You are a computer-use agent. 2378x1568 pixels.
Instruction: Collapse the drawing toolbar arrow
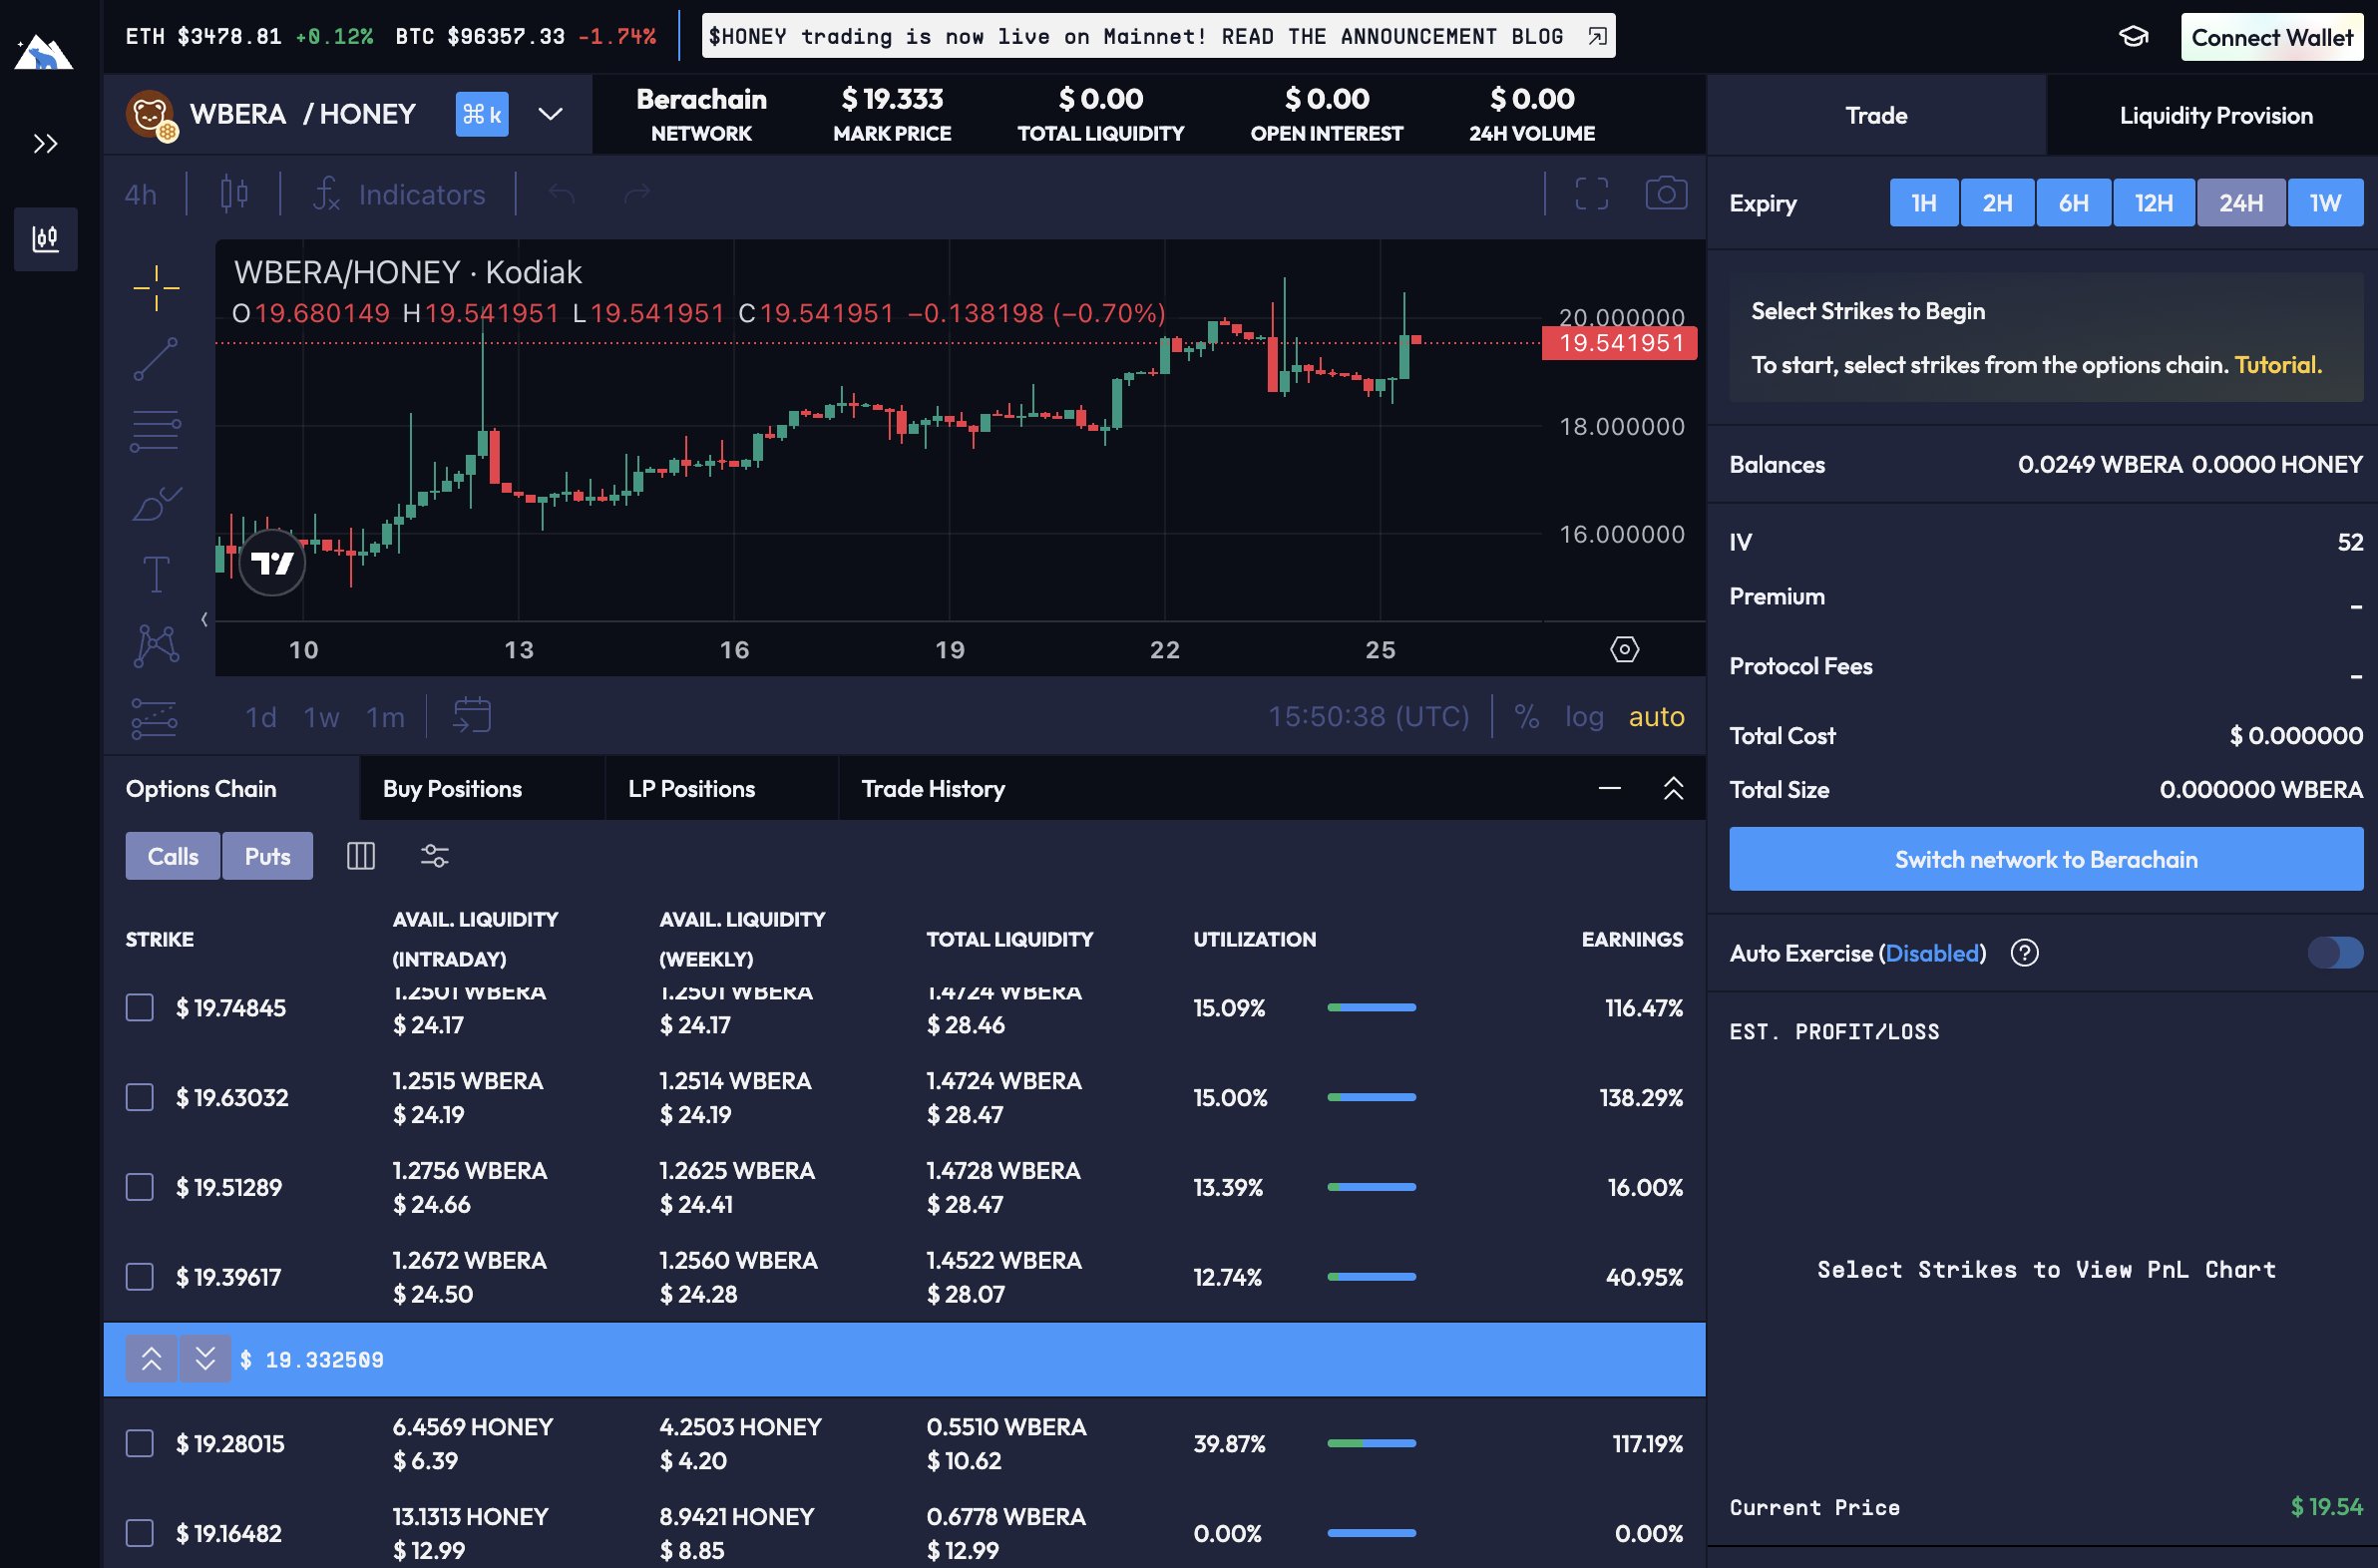coord(204,619)
